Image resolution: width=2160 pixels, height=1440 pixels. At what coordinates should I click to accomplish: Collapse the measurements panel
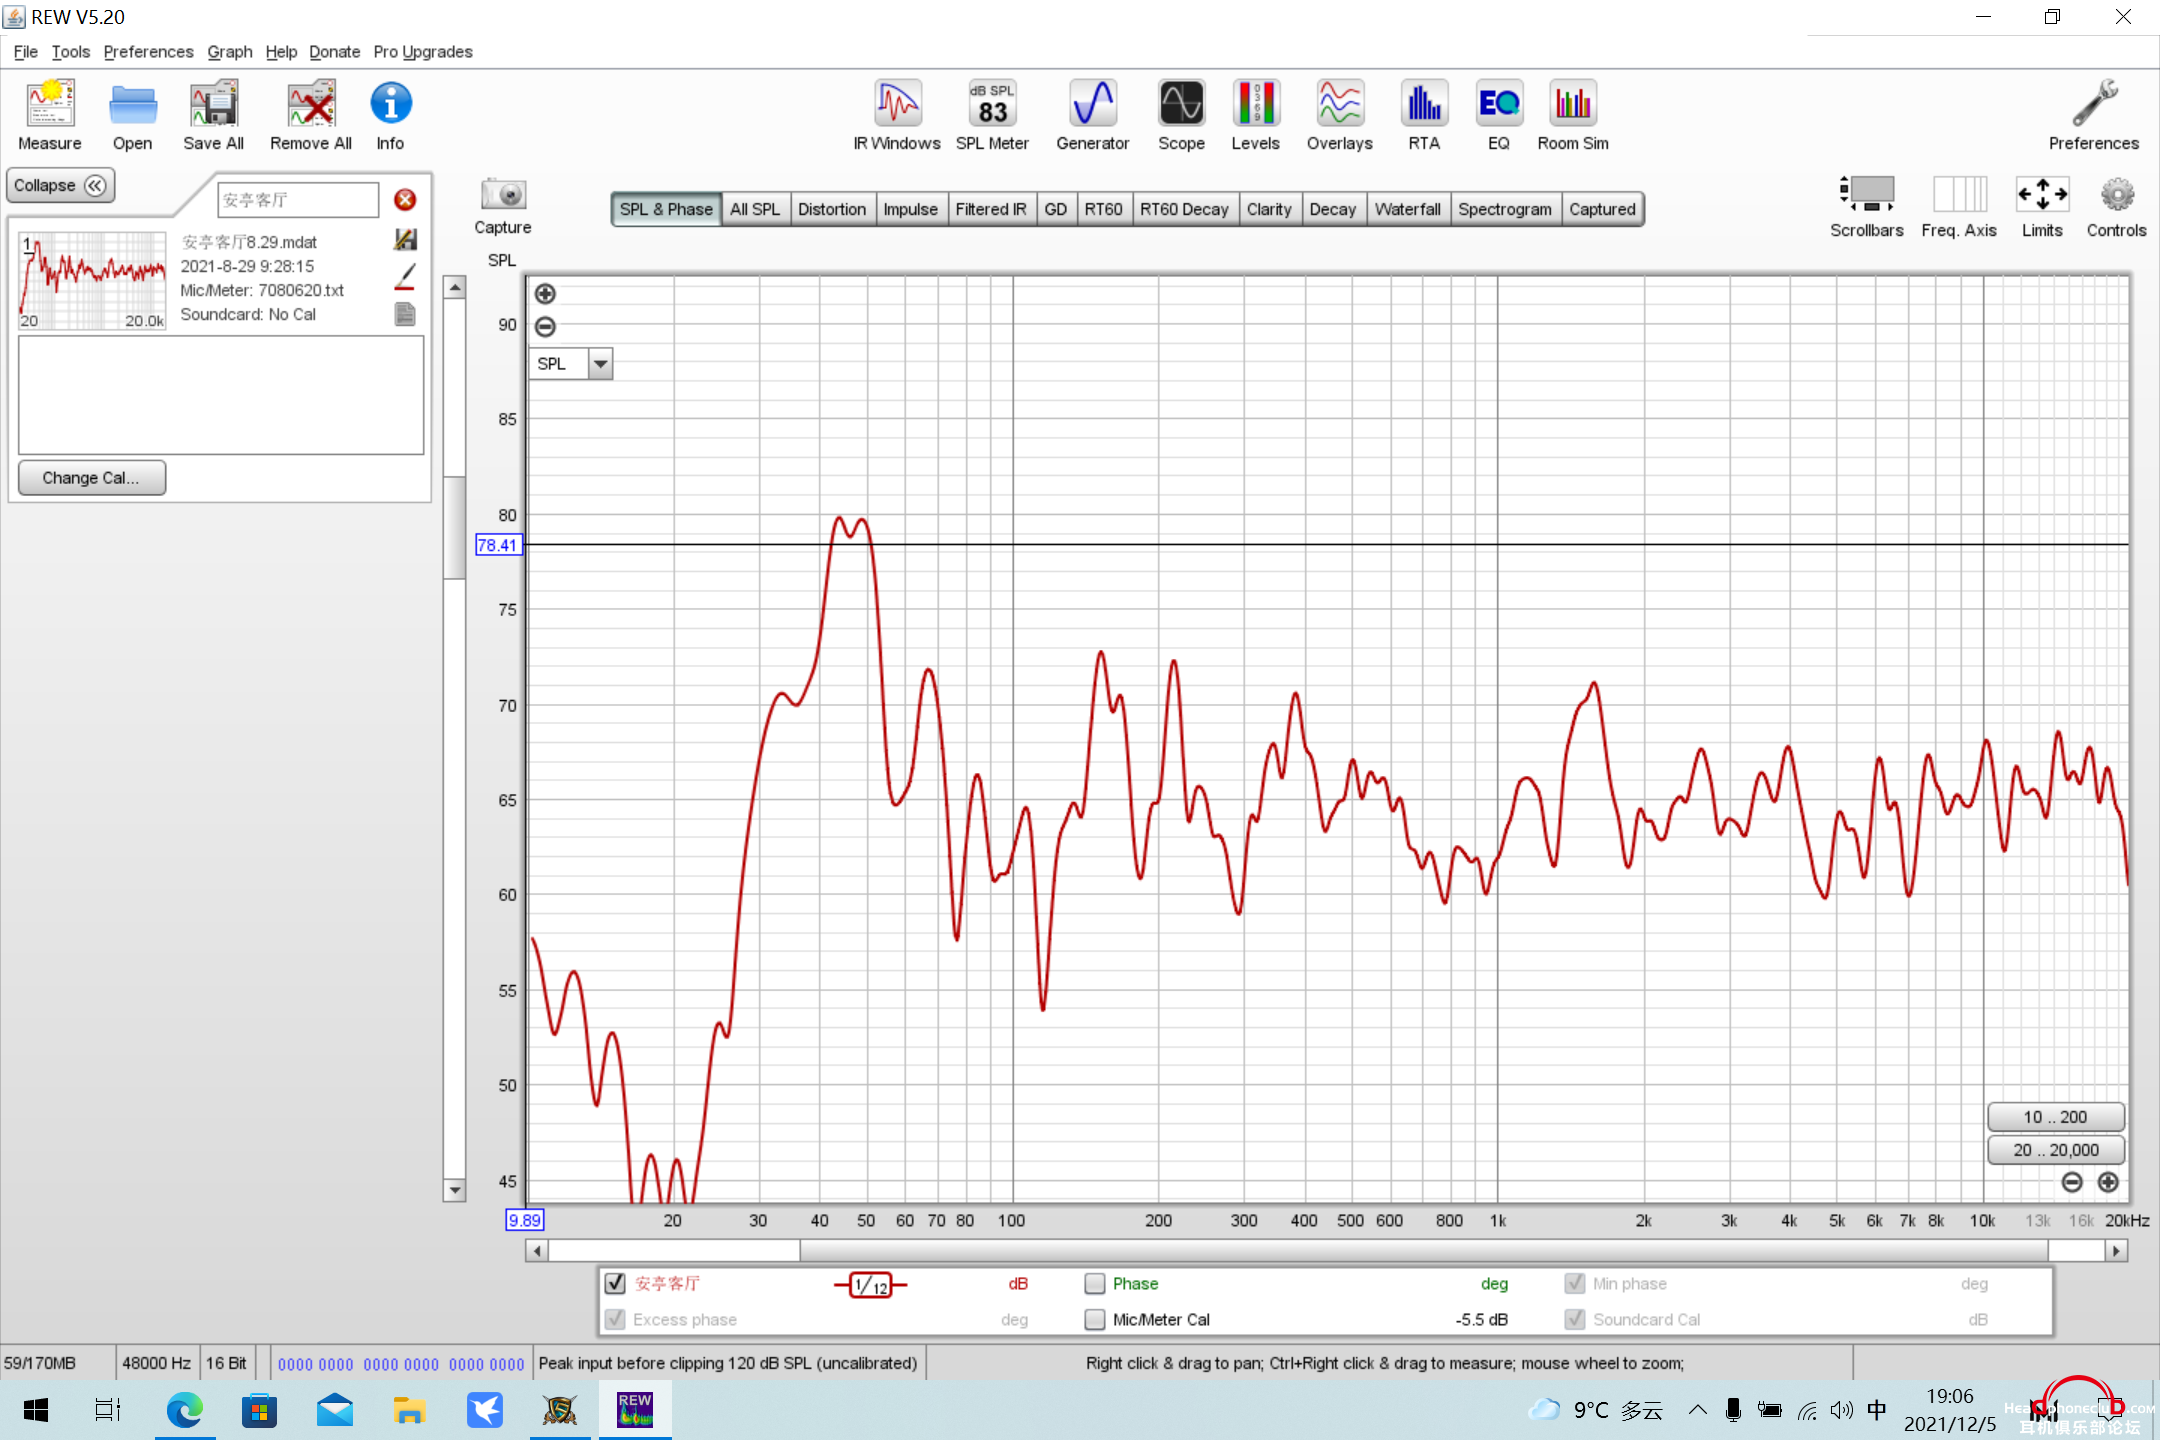pyautogui.click(x=61, y=186)
